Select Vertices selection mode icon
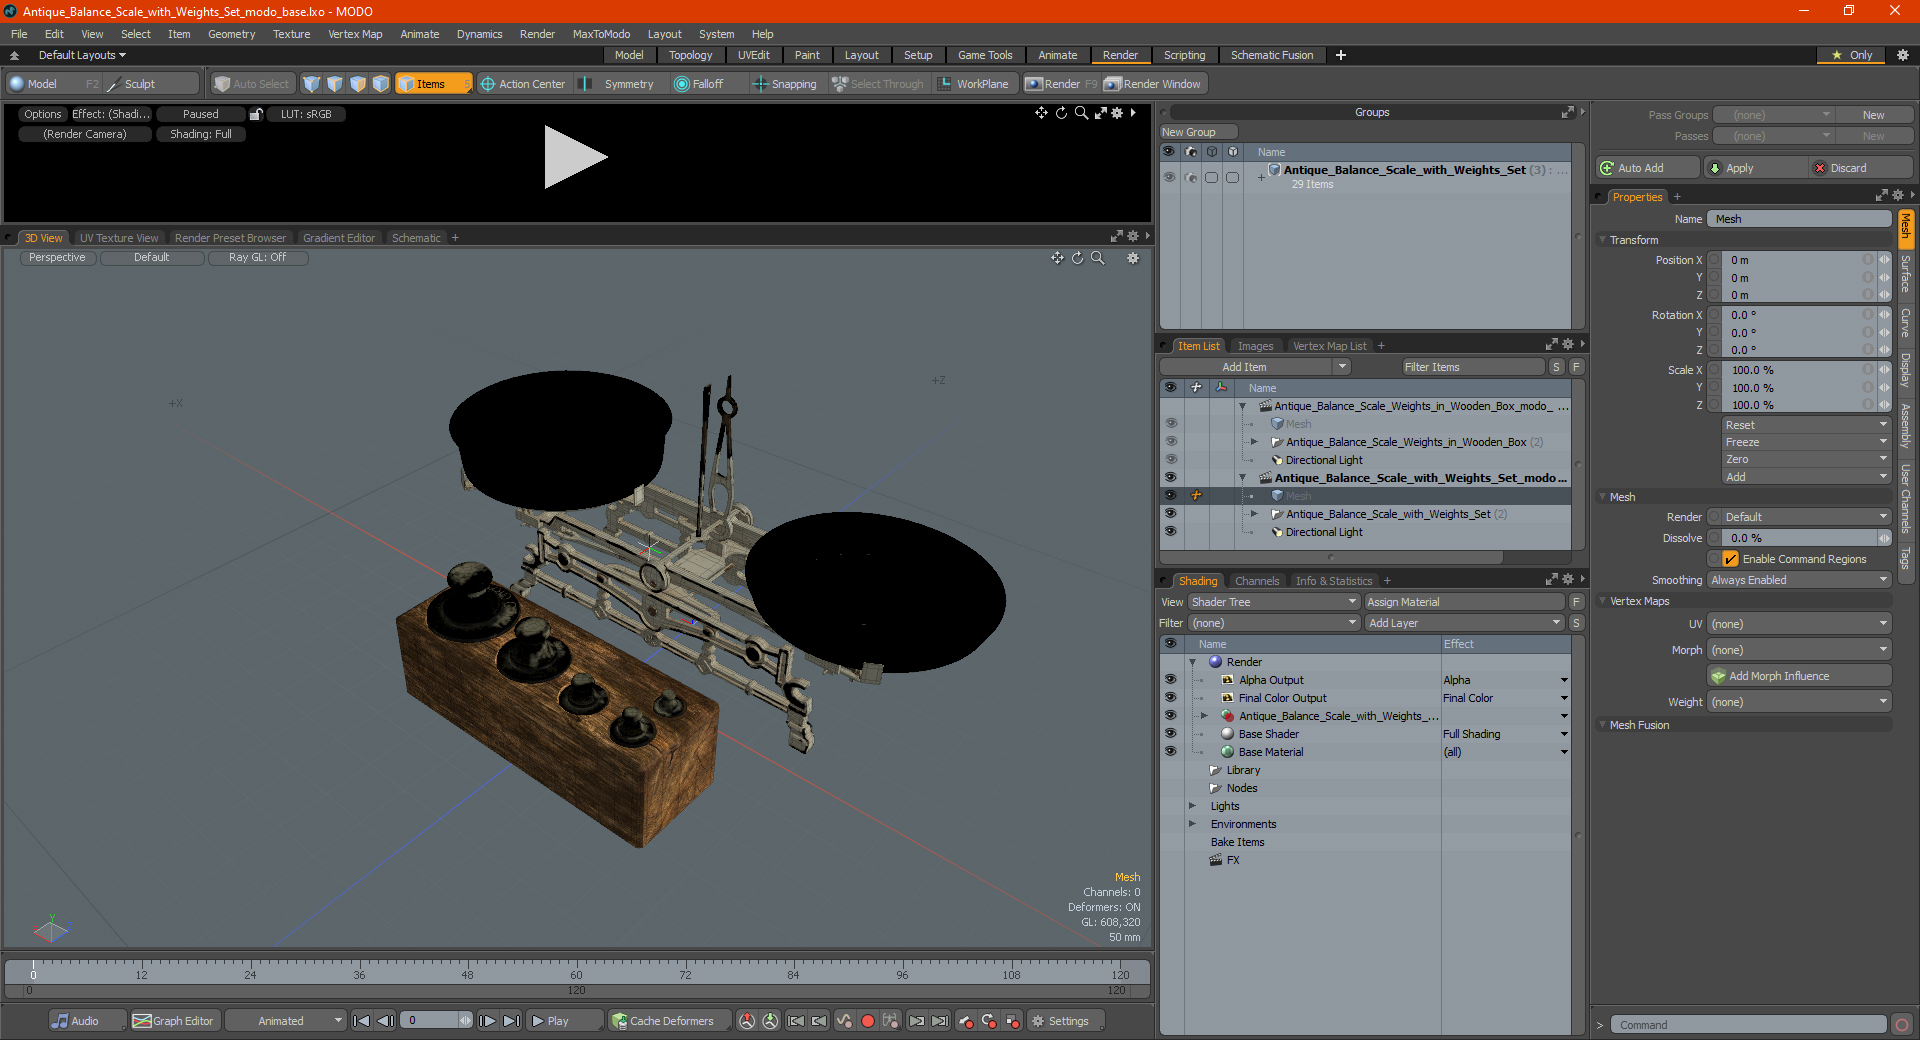Image resolution: width=1920 pixels, height=1040 pixels. [312, 84]
